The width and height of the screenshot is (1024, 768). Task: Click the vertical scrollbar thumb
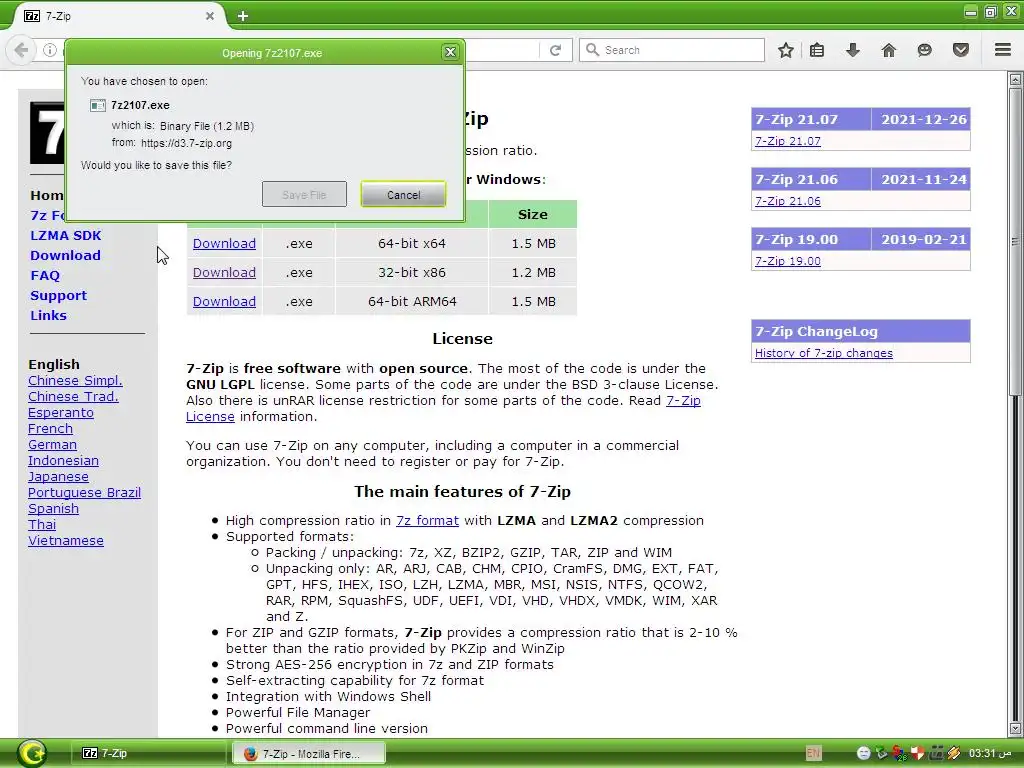click(1015, 242)
